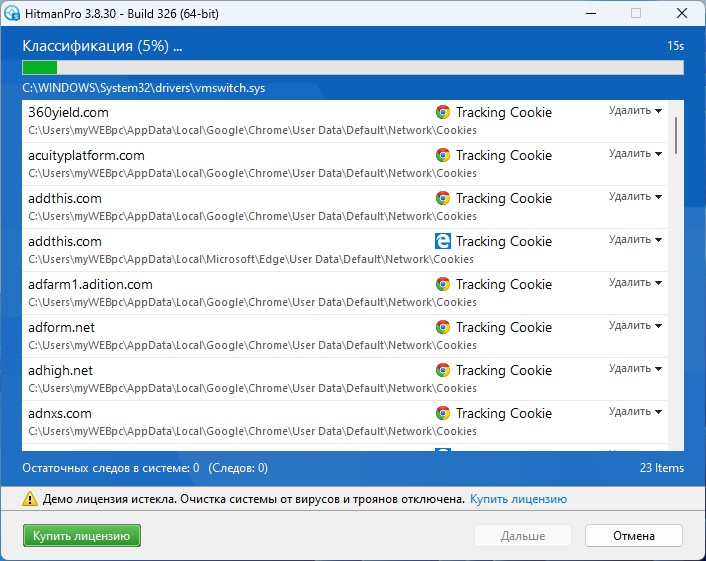The image size is (706, 561).
Task: Click the HitmanPro logo in title bar
Action: (12, 13)
